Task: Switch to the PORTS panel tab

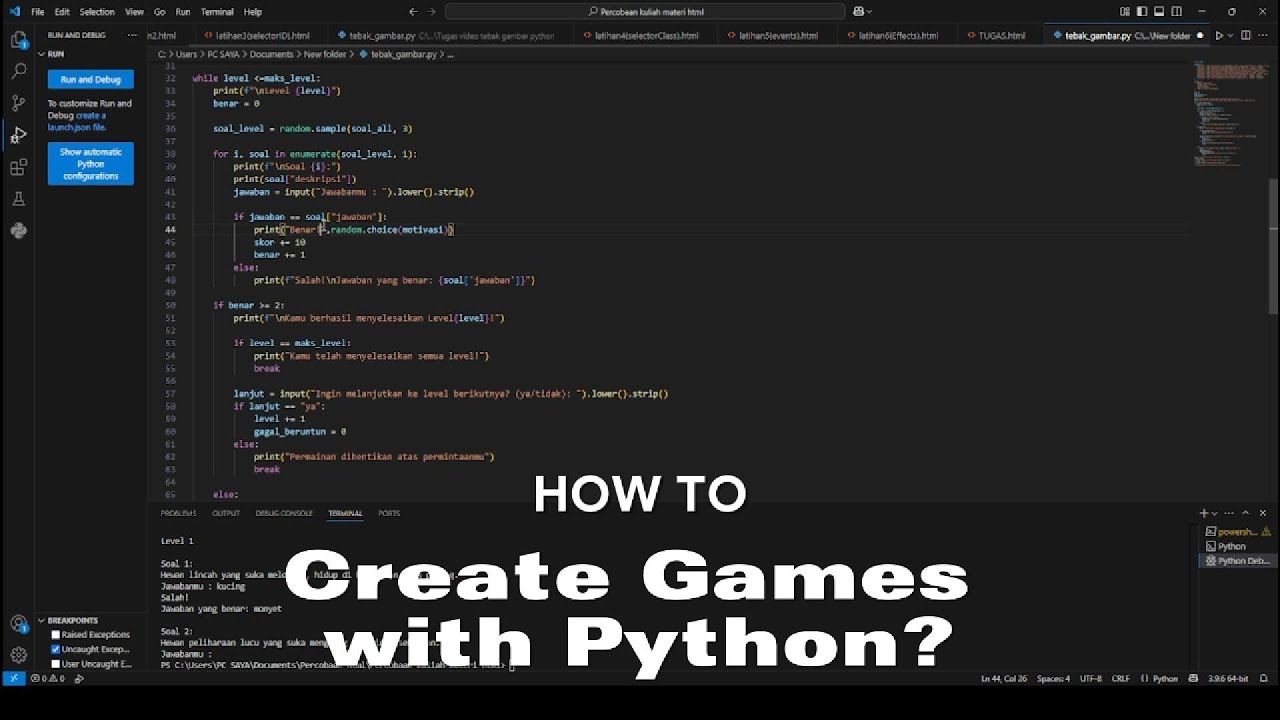Action: coord(389,513)
